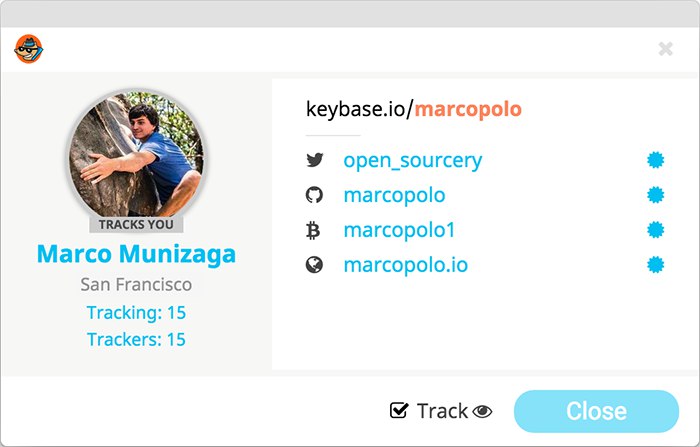Click the verified badge beside marcopolo1
Viewport: 700px width, 447px height.
point(656,230)
